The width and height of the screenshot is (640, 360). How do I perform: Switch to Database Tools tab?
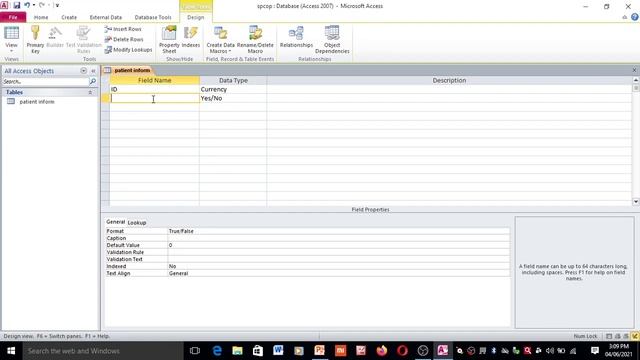[153, 17]
